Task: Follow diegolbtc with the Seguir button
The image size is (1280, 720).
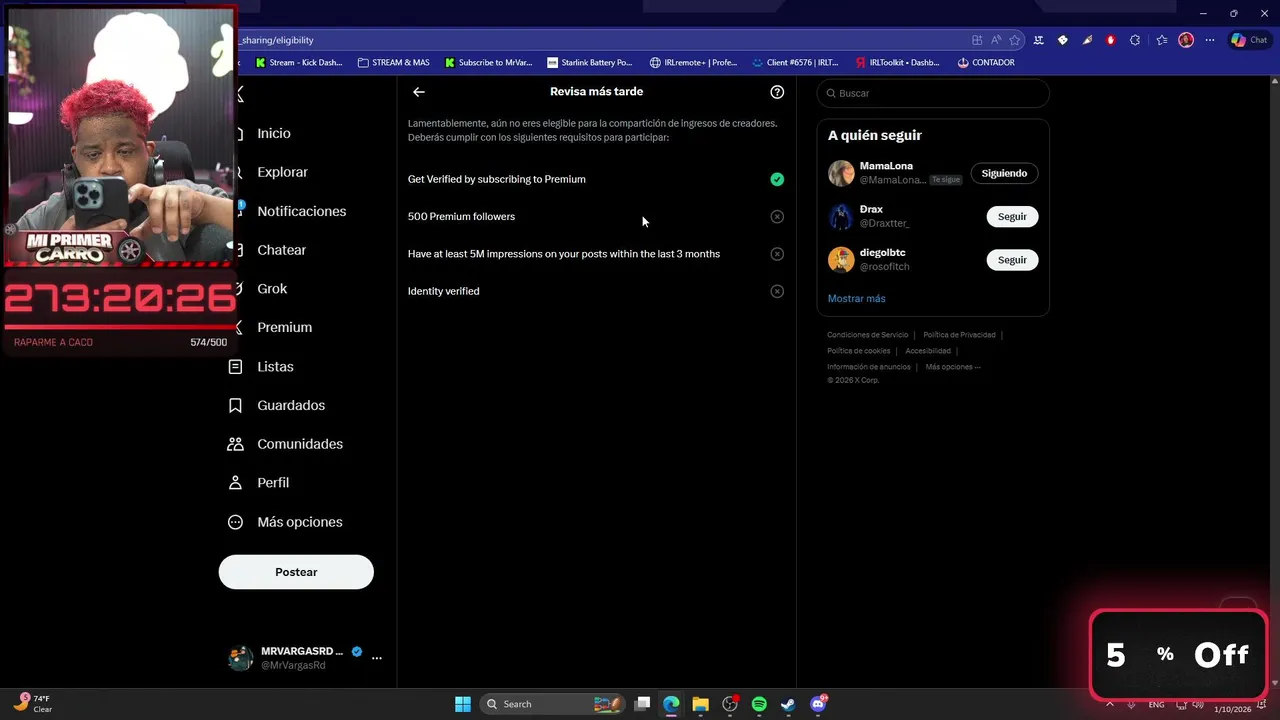Action: coord(1012,260)
